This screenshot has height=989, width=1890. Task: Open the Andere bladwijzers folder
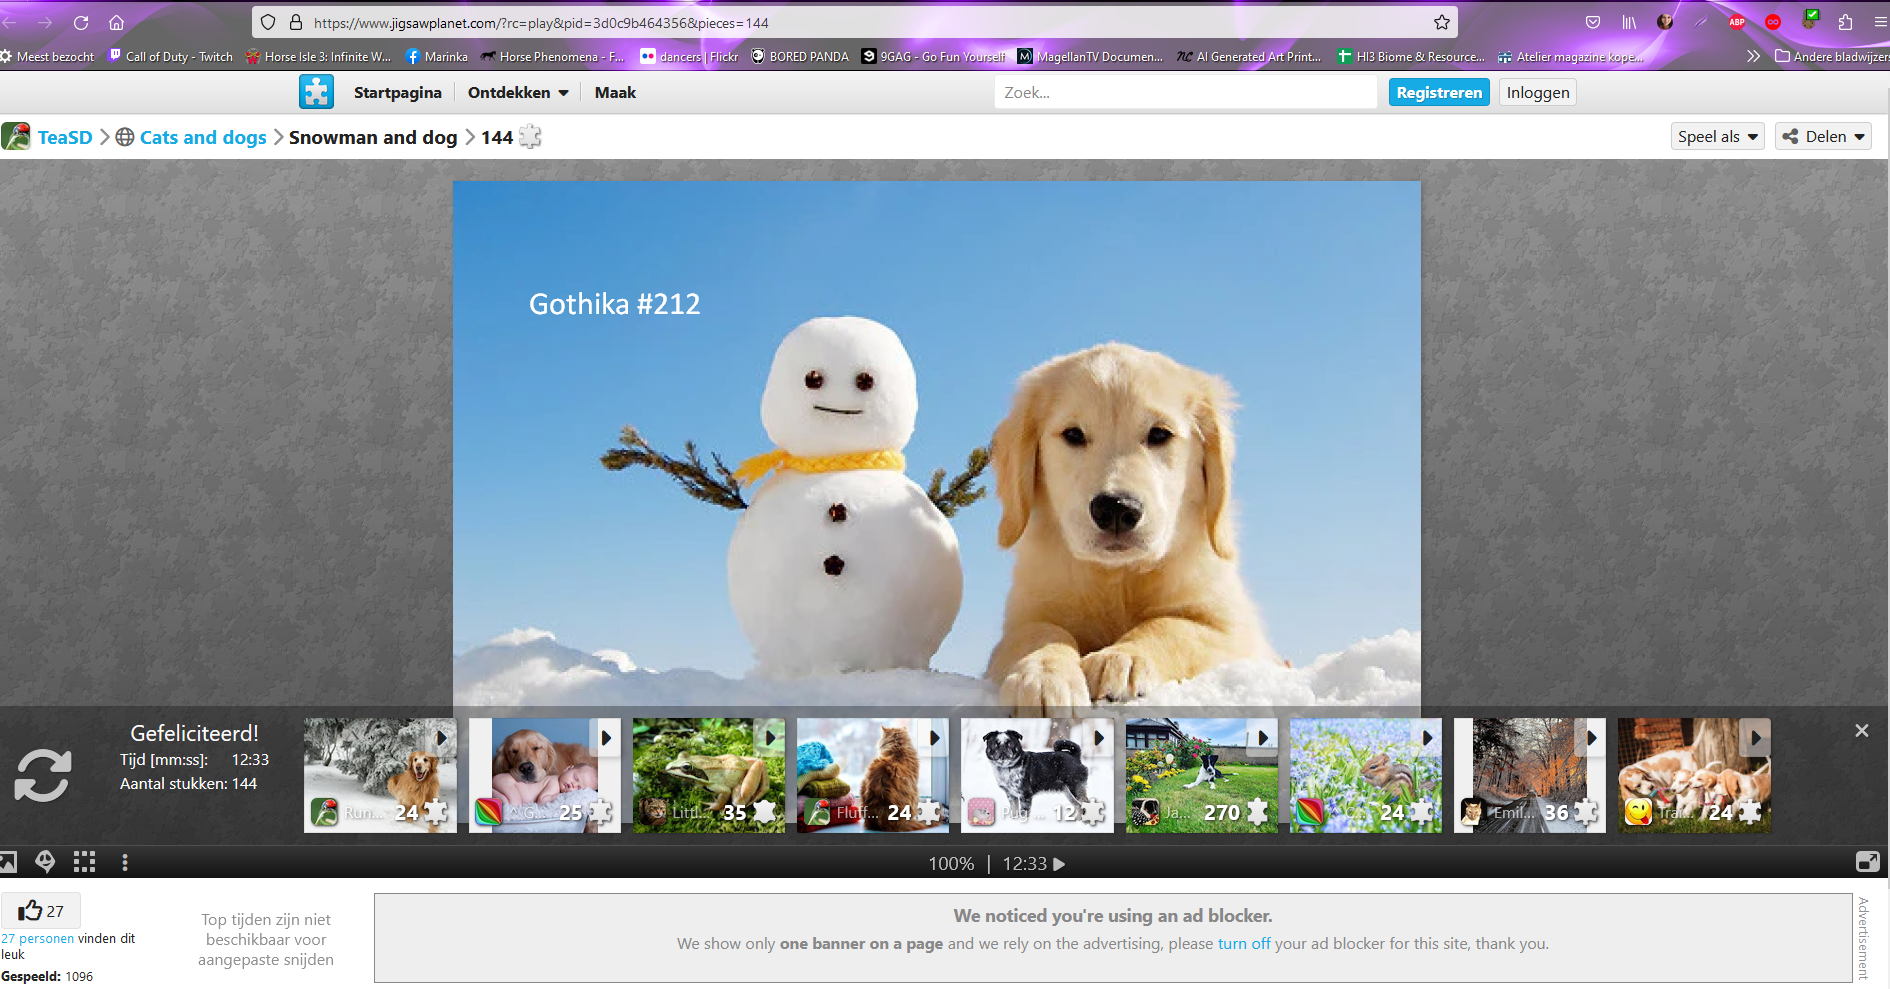coord(1832,56)
